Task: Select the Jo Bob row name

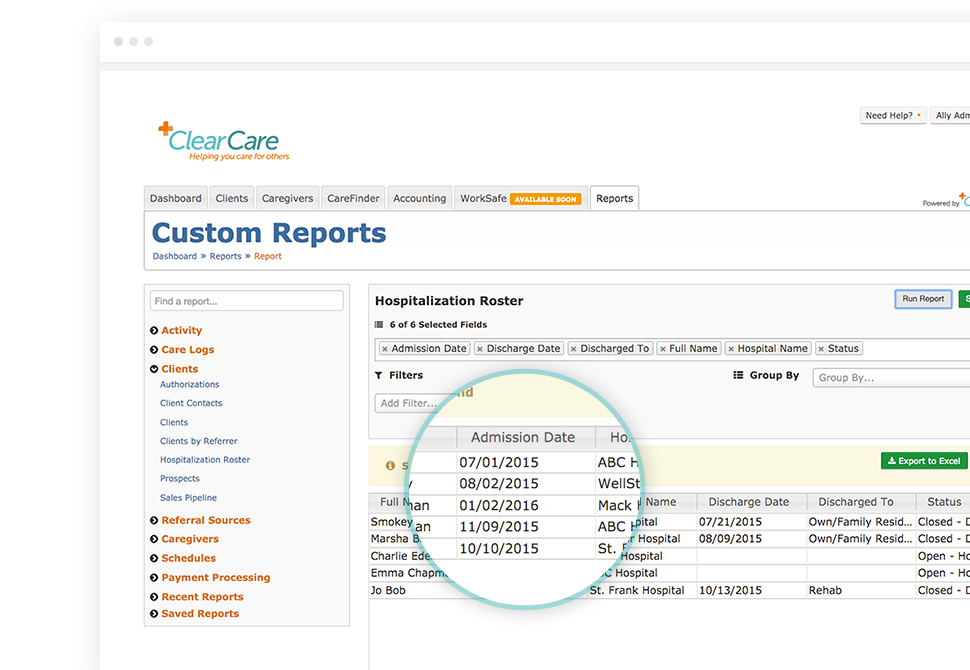Action: click(388, 590)
